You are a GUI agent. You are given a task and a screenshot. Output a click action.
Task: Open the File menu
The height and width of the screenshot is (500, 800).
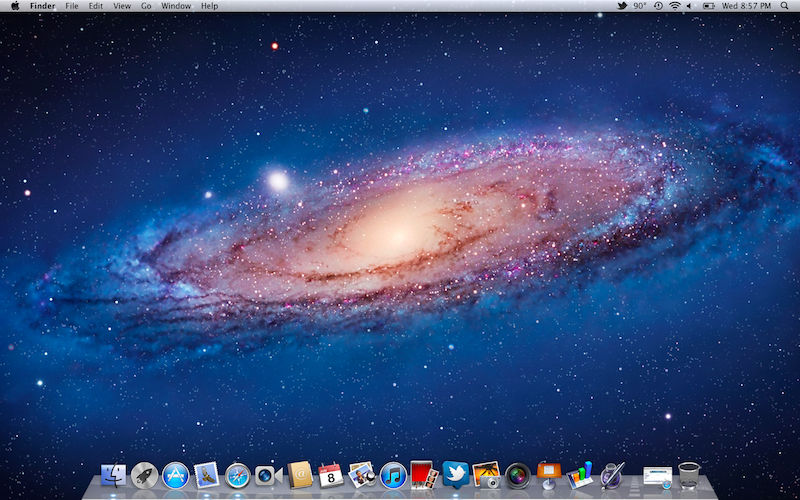72,6
